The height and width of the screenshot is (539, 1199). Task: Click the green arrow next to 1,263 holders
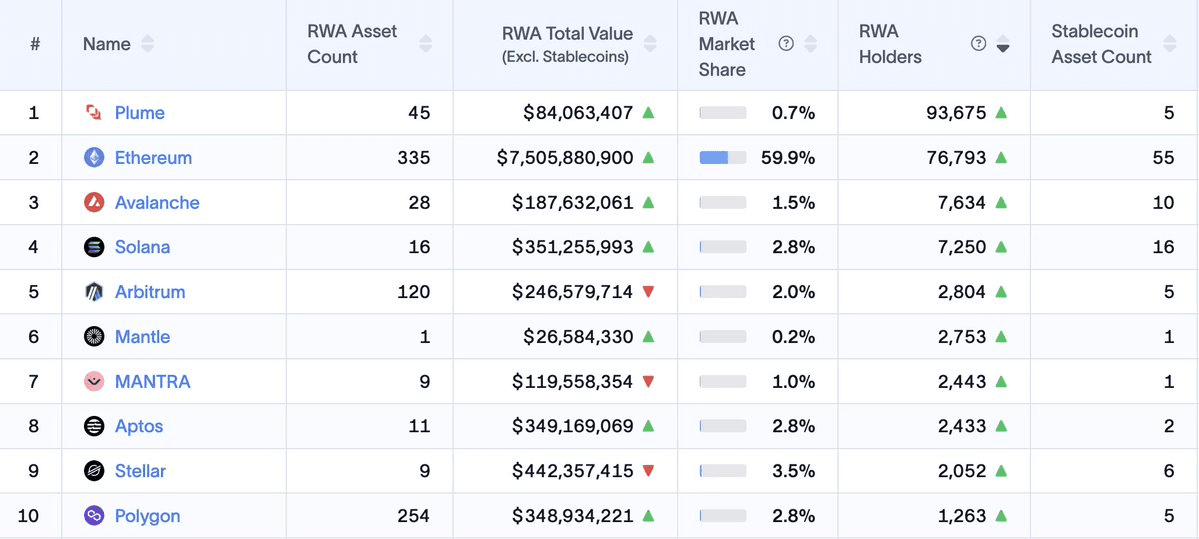1001,516
